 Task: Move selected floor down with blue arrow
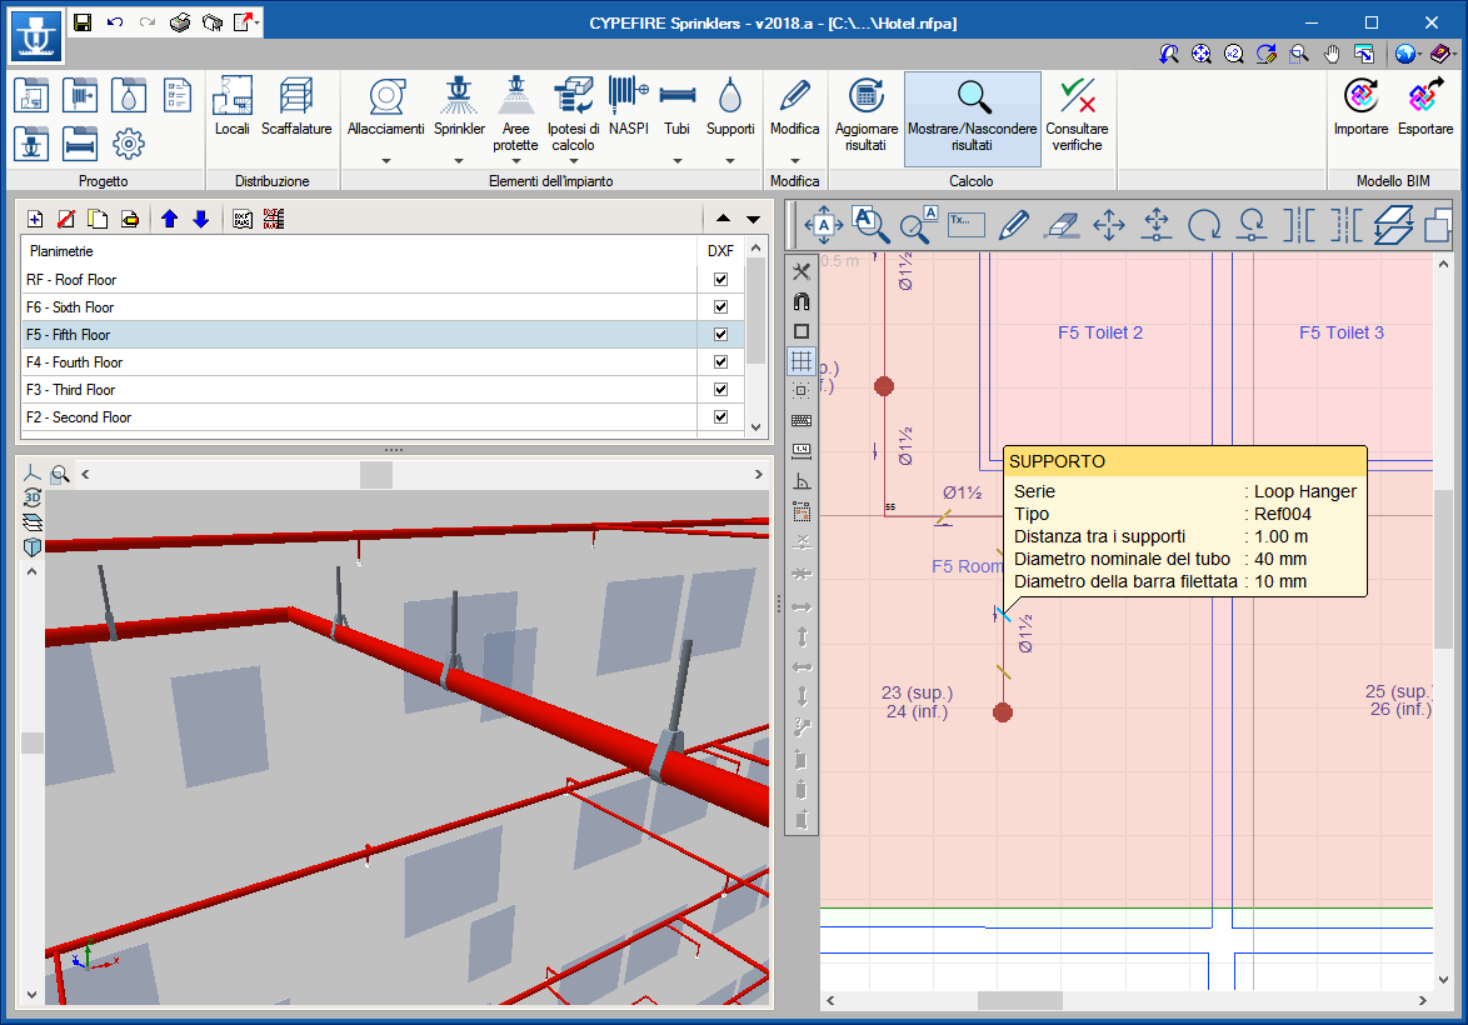(201, 219)
